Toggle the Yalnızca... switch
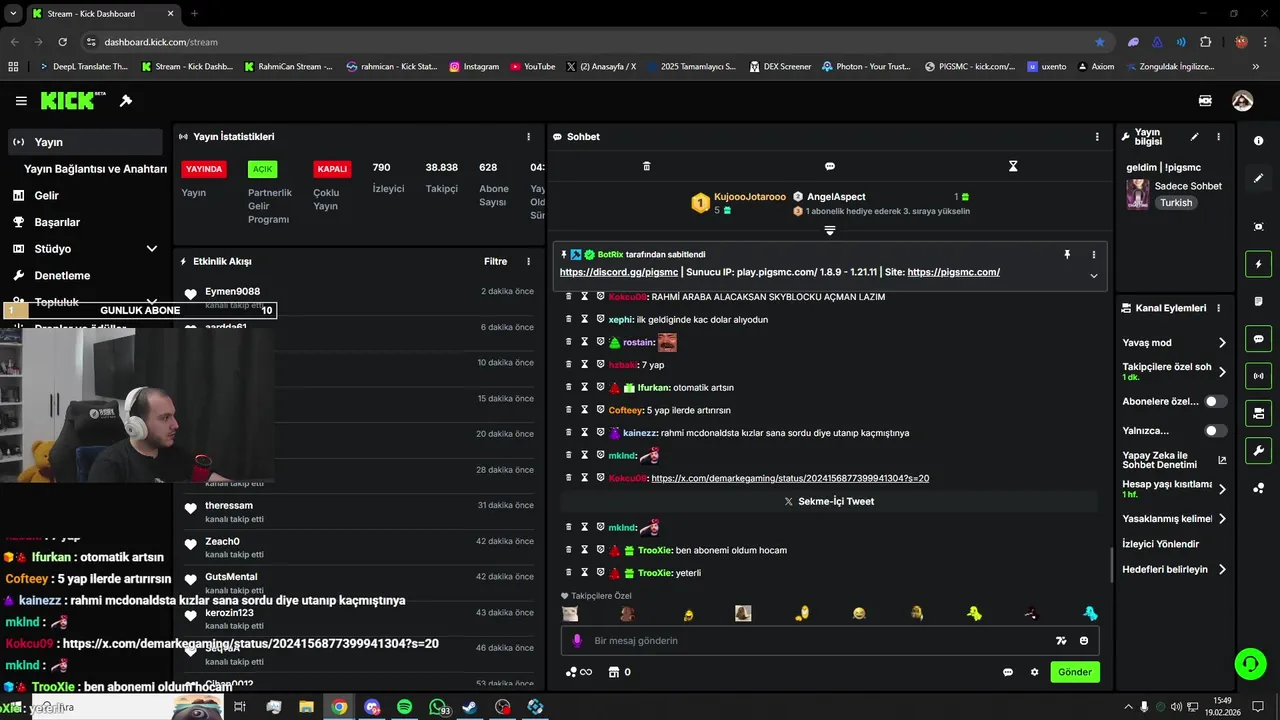The height and width of the screenshot is (720, 1280). tap(1215, 431)
